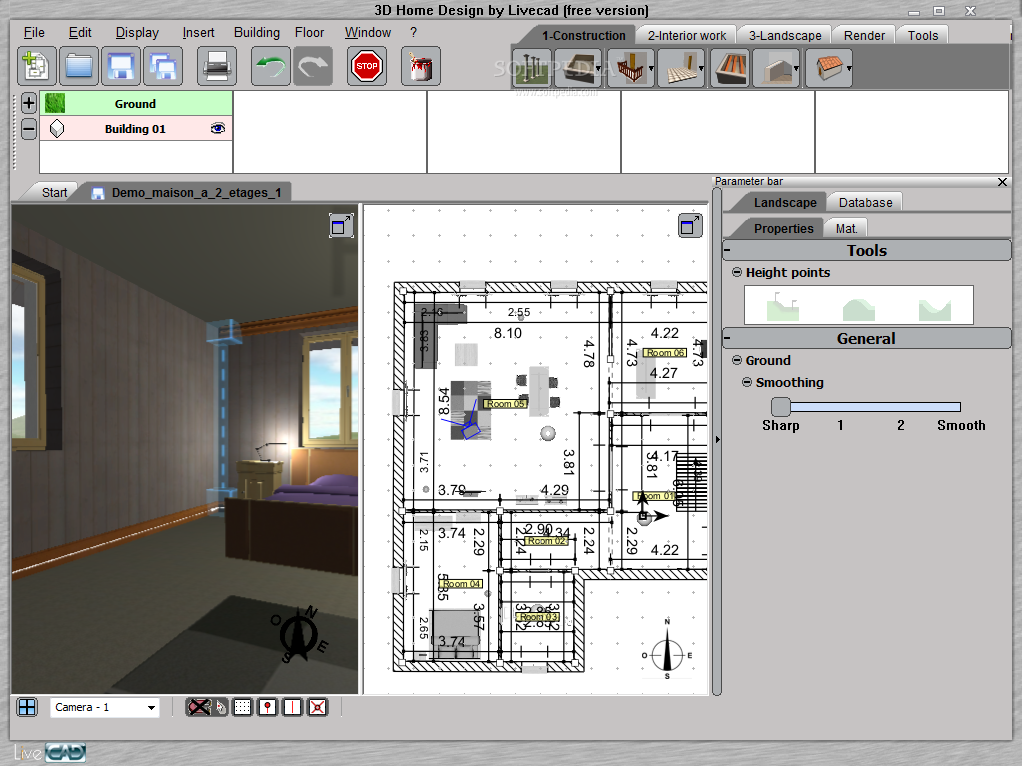The height and width of the screenshot is (766, 1022).
Task: Click the red STOP icon
Action: tap(366, 66)
